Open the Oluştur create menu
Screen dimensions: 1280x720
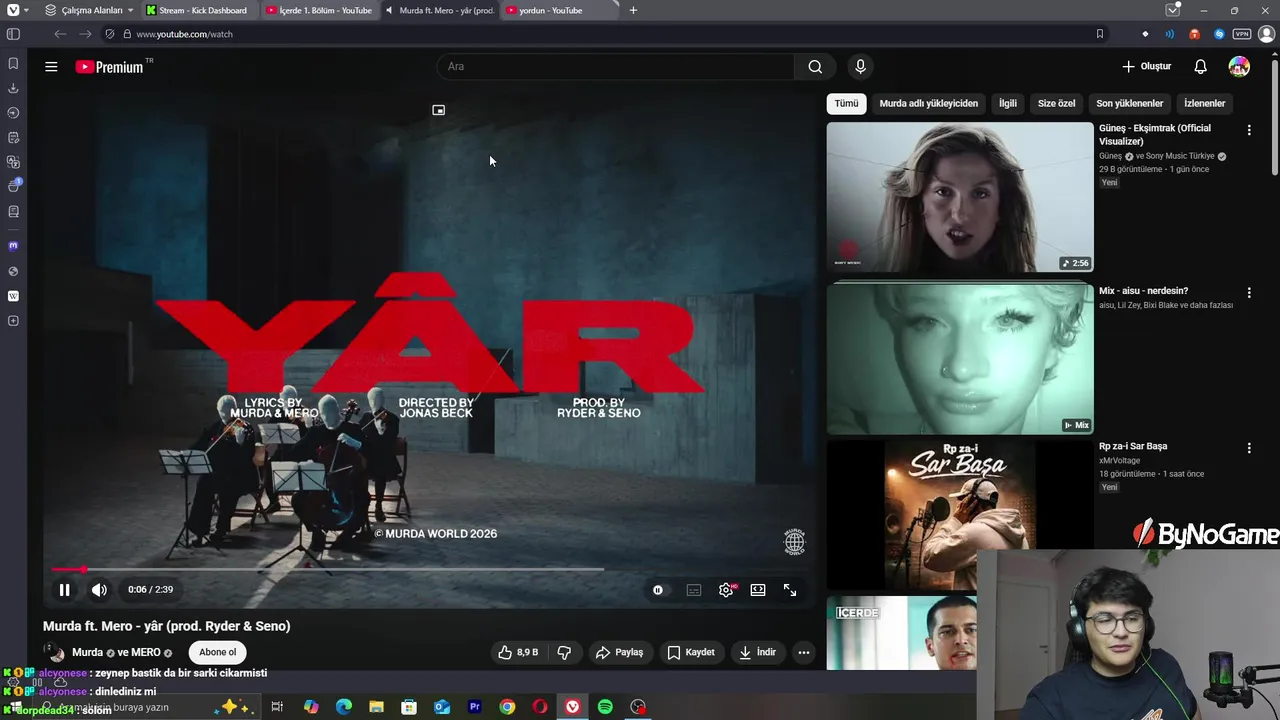1146,67
